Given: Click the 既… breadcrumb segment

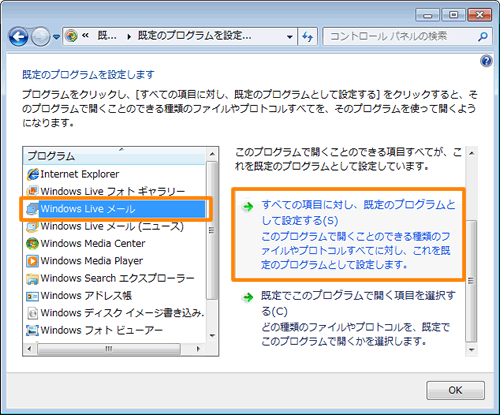Looking at the screenshot, I should click(x=107, y=35).
